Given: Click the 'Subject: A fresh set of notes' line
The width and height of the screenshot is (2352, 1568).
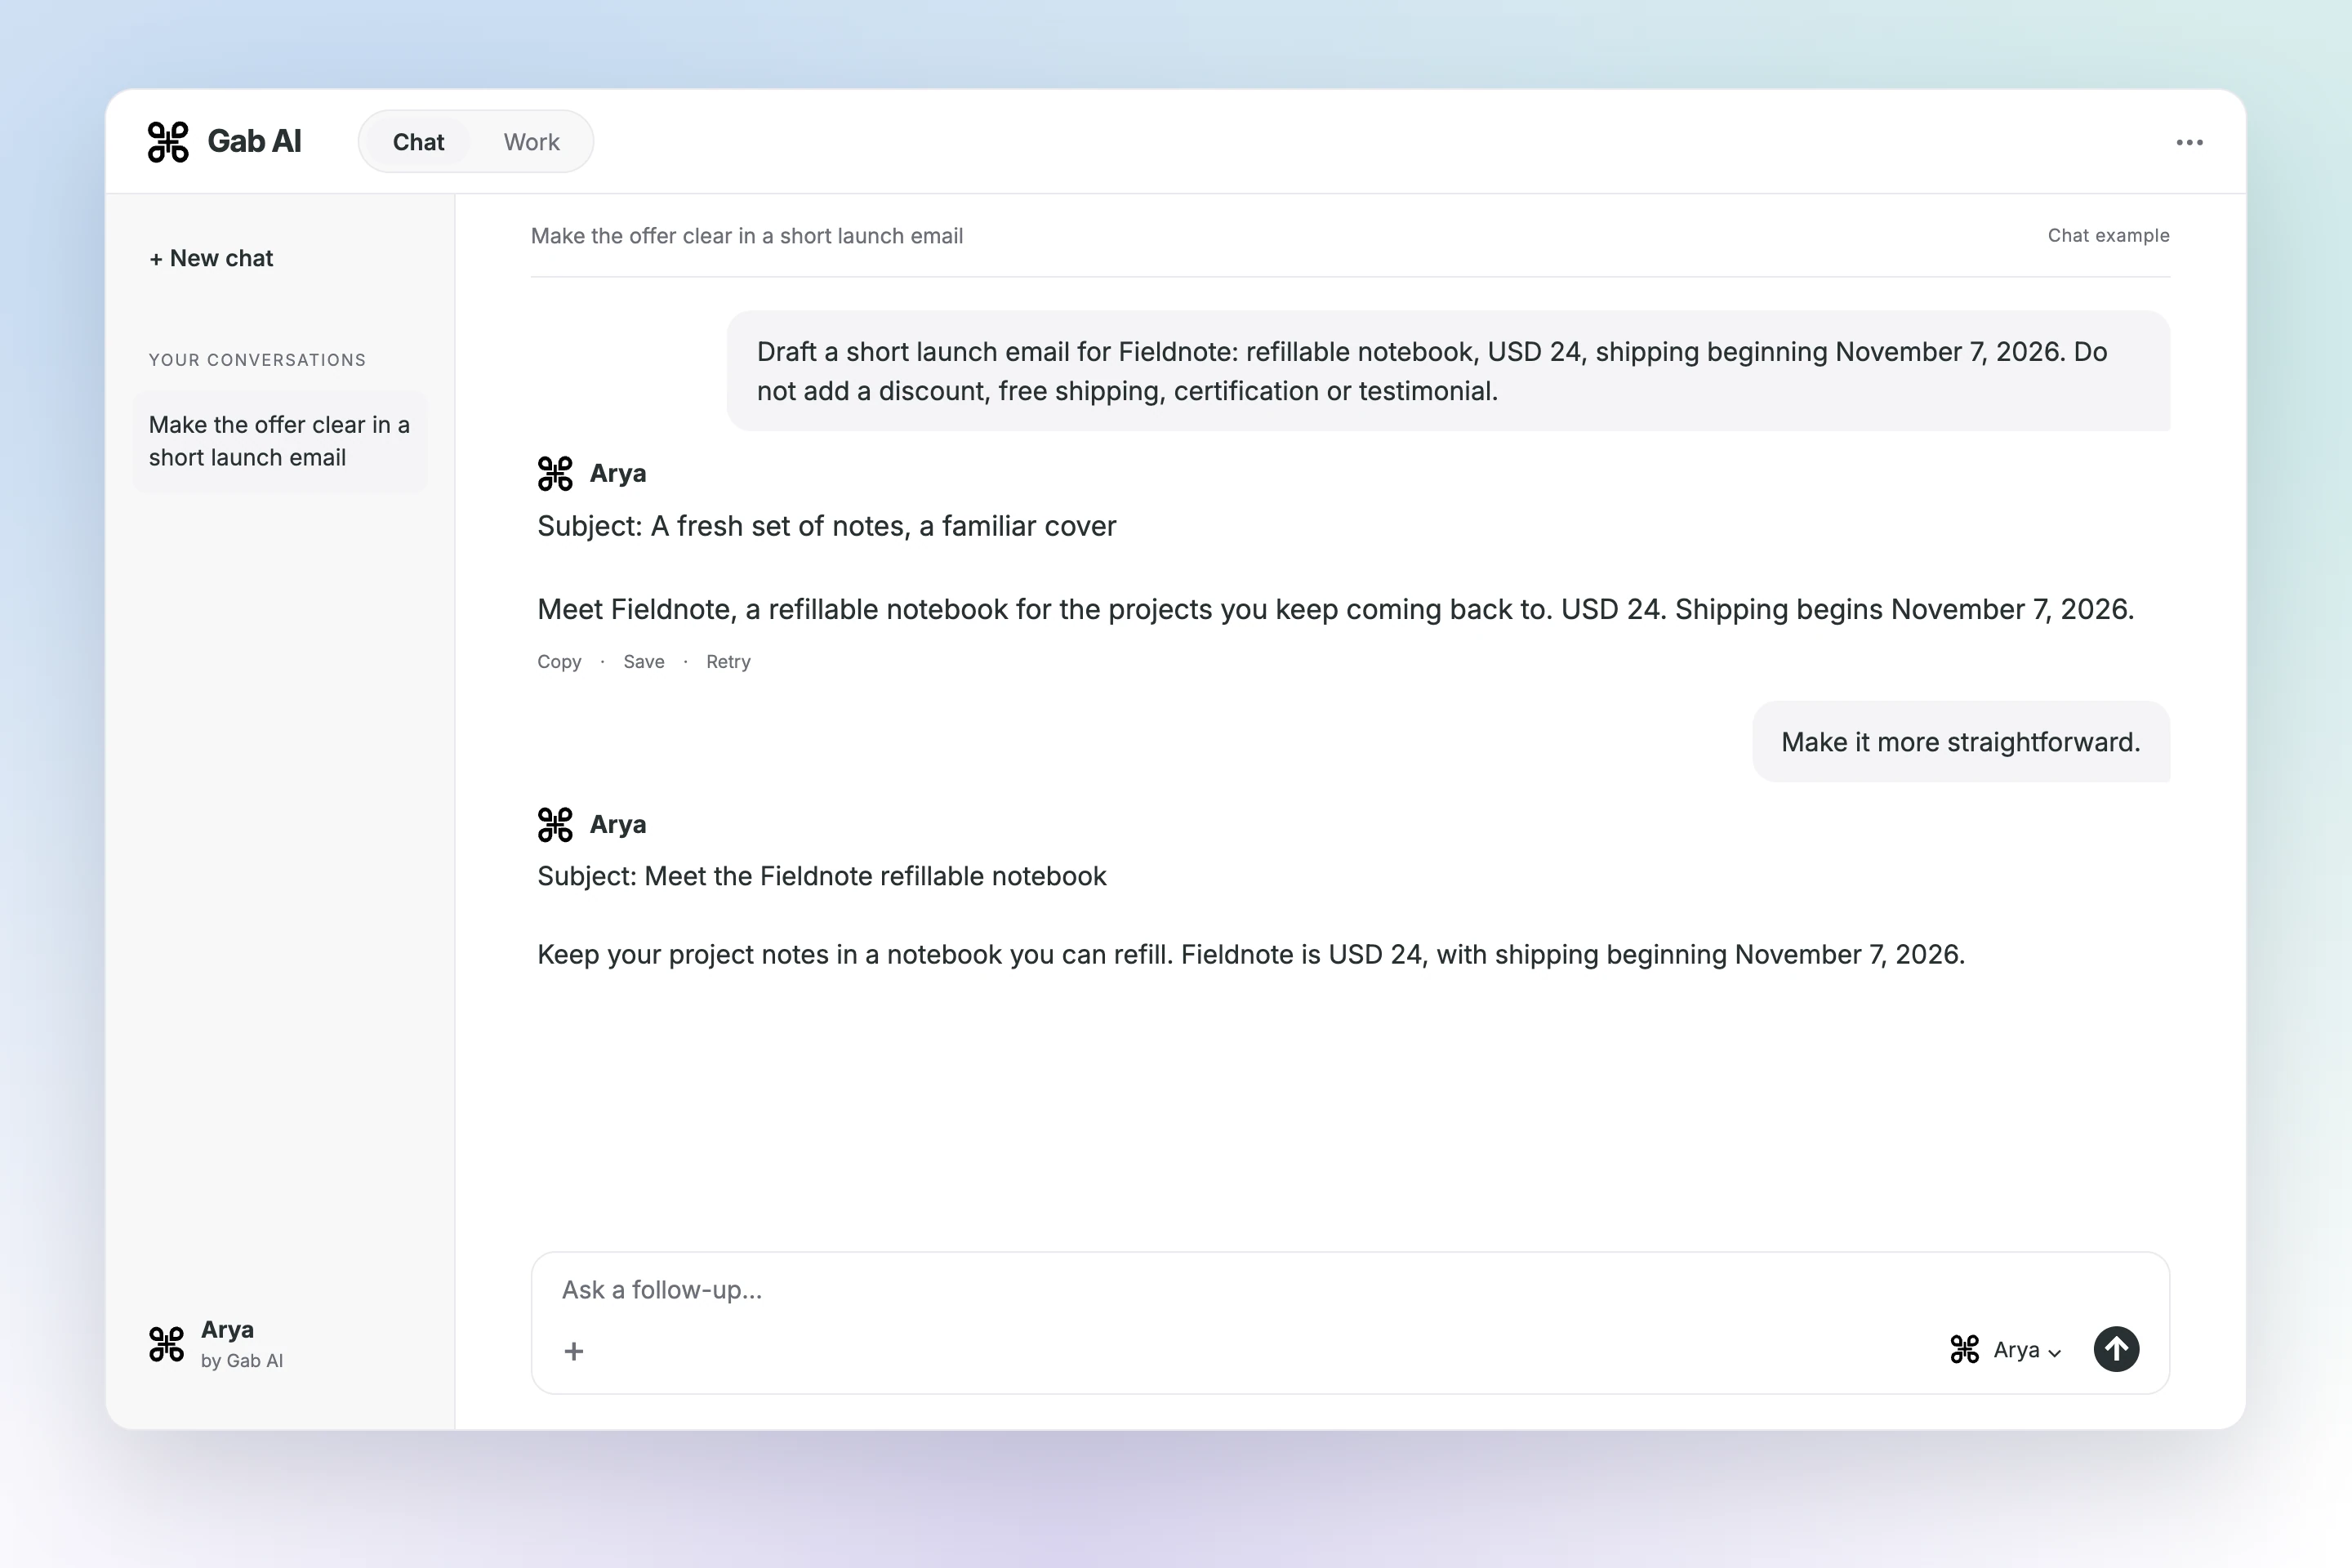Looking at the screenshot, I should (827, 526).
